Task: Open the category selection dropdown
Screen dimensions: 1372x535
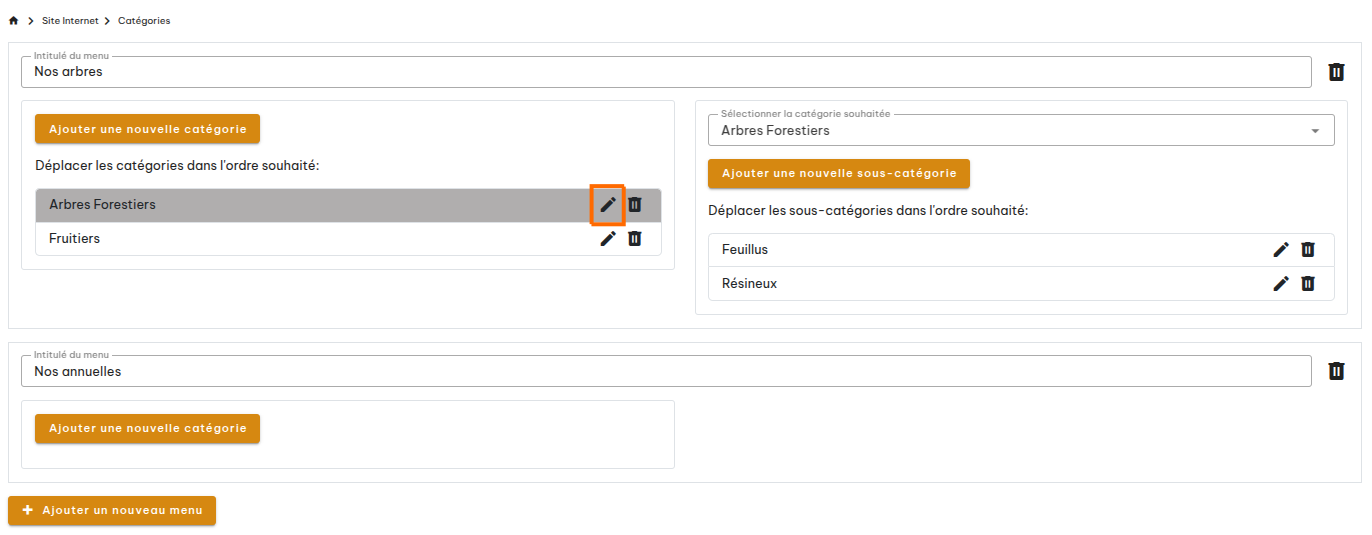Action: click(1020, 130)
